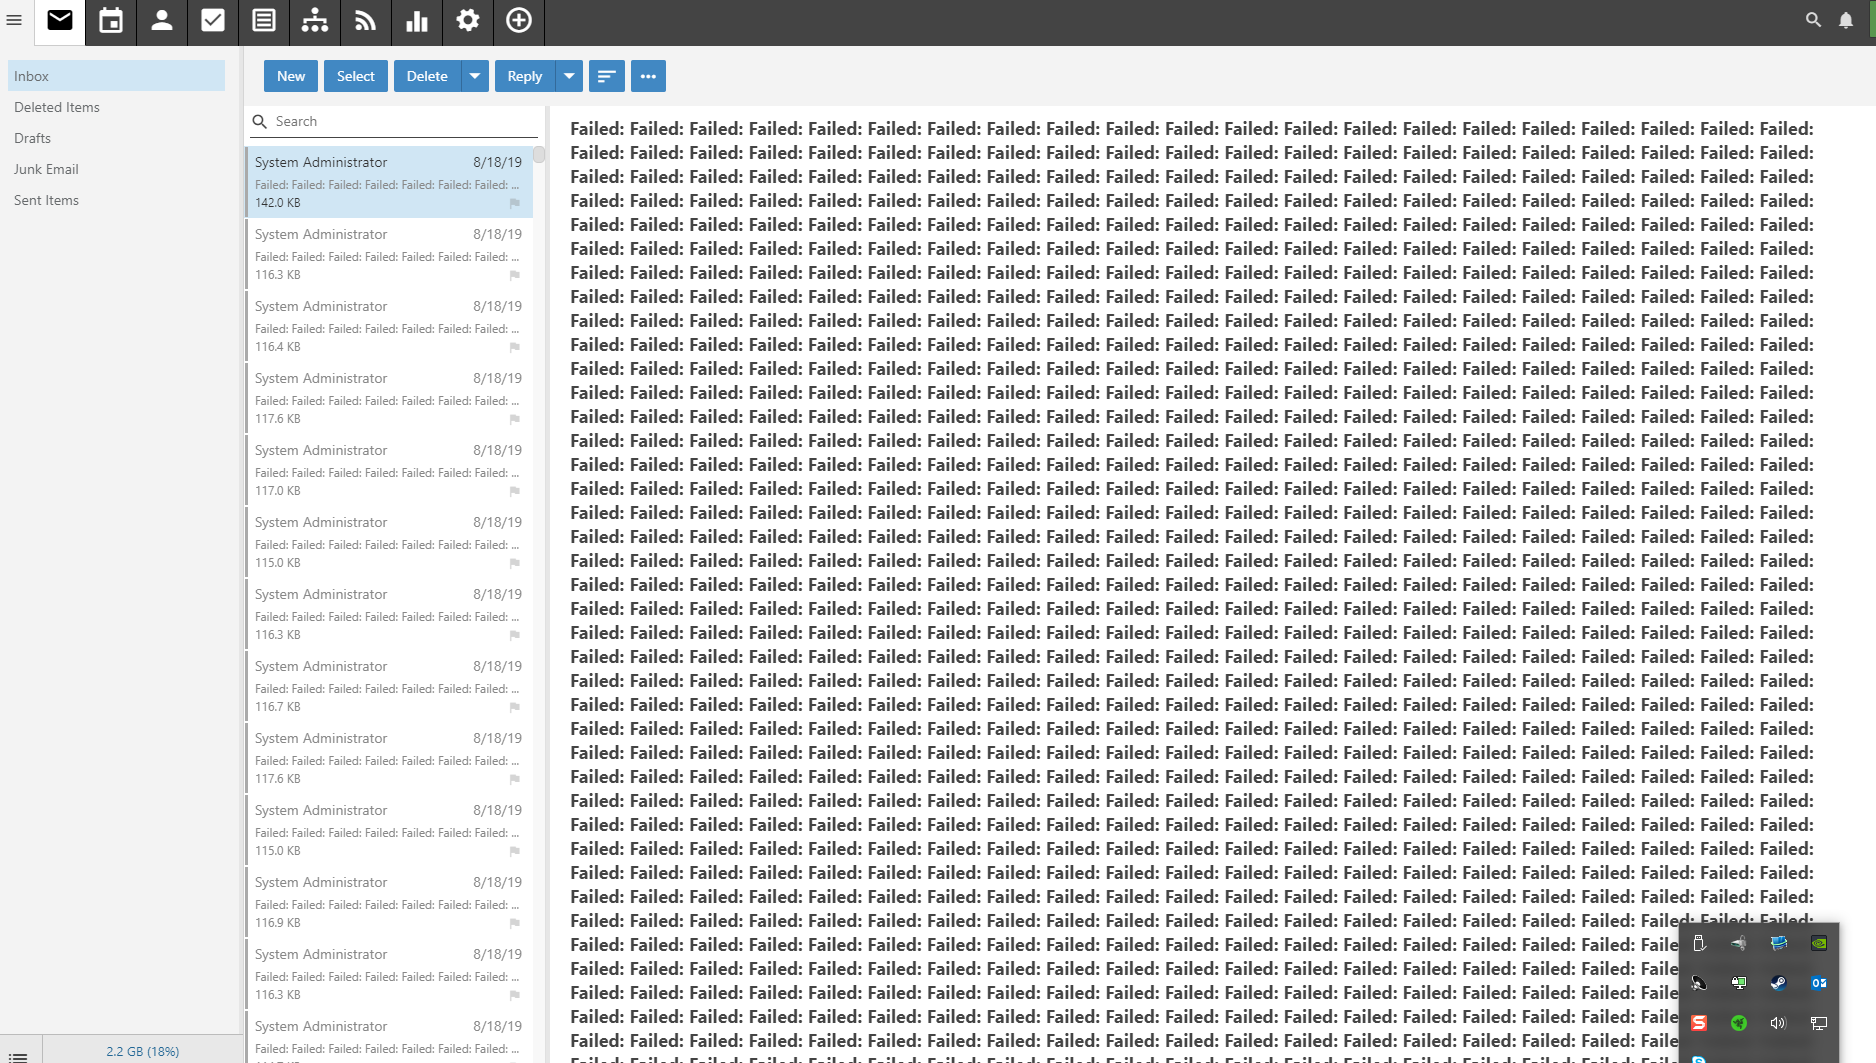The height and width of the screenshot is (1063, 1876).
Task: Switch to the Sent Items folder
Action: click(x=46, y=200)
